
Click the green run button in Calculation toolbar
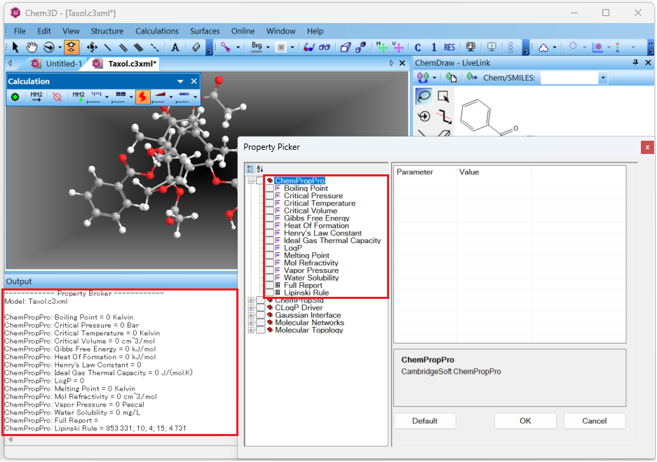(15, 97)
